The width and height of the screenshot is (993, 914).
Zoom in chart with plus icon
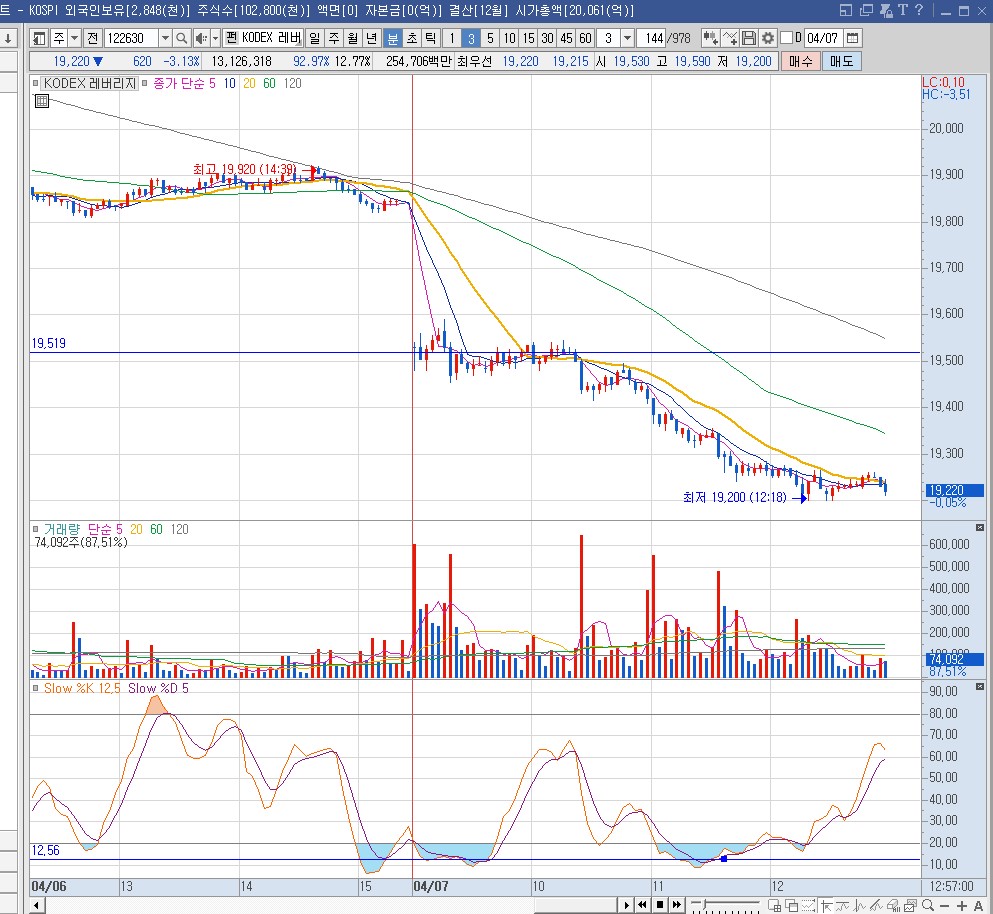coord(962,906)
